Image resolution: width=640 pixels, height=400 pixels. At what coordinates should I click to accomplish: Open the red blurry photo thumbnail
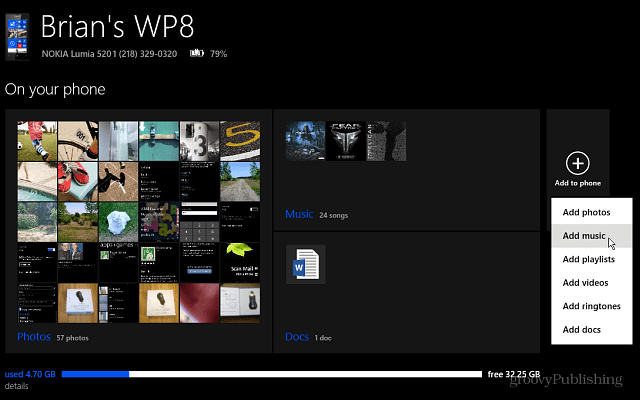(200, 303)
